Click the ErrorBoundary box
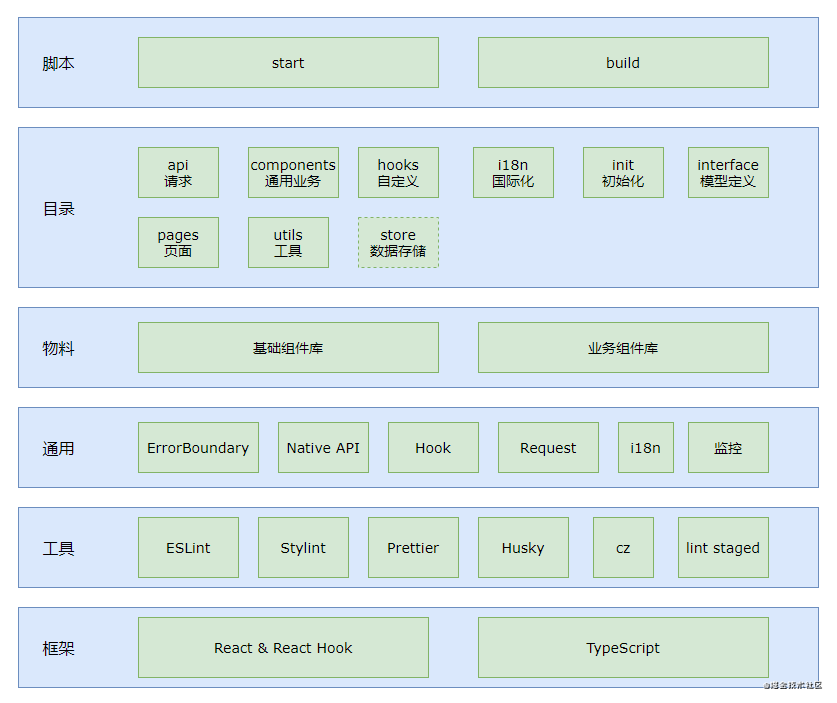The image size is (837, 703). coord(198,447)
